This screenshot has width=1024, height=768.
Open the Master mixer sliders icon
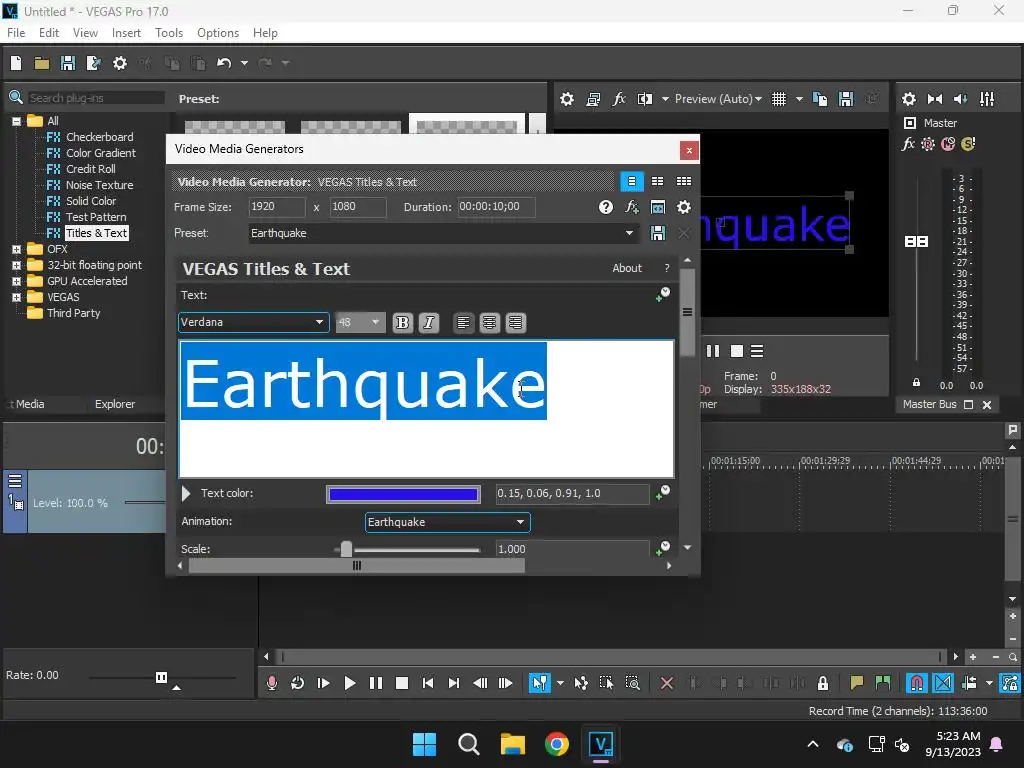click(987, 99)
